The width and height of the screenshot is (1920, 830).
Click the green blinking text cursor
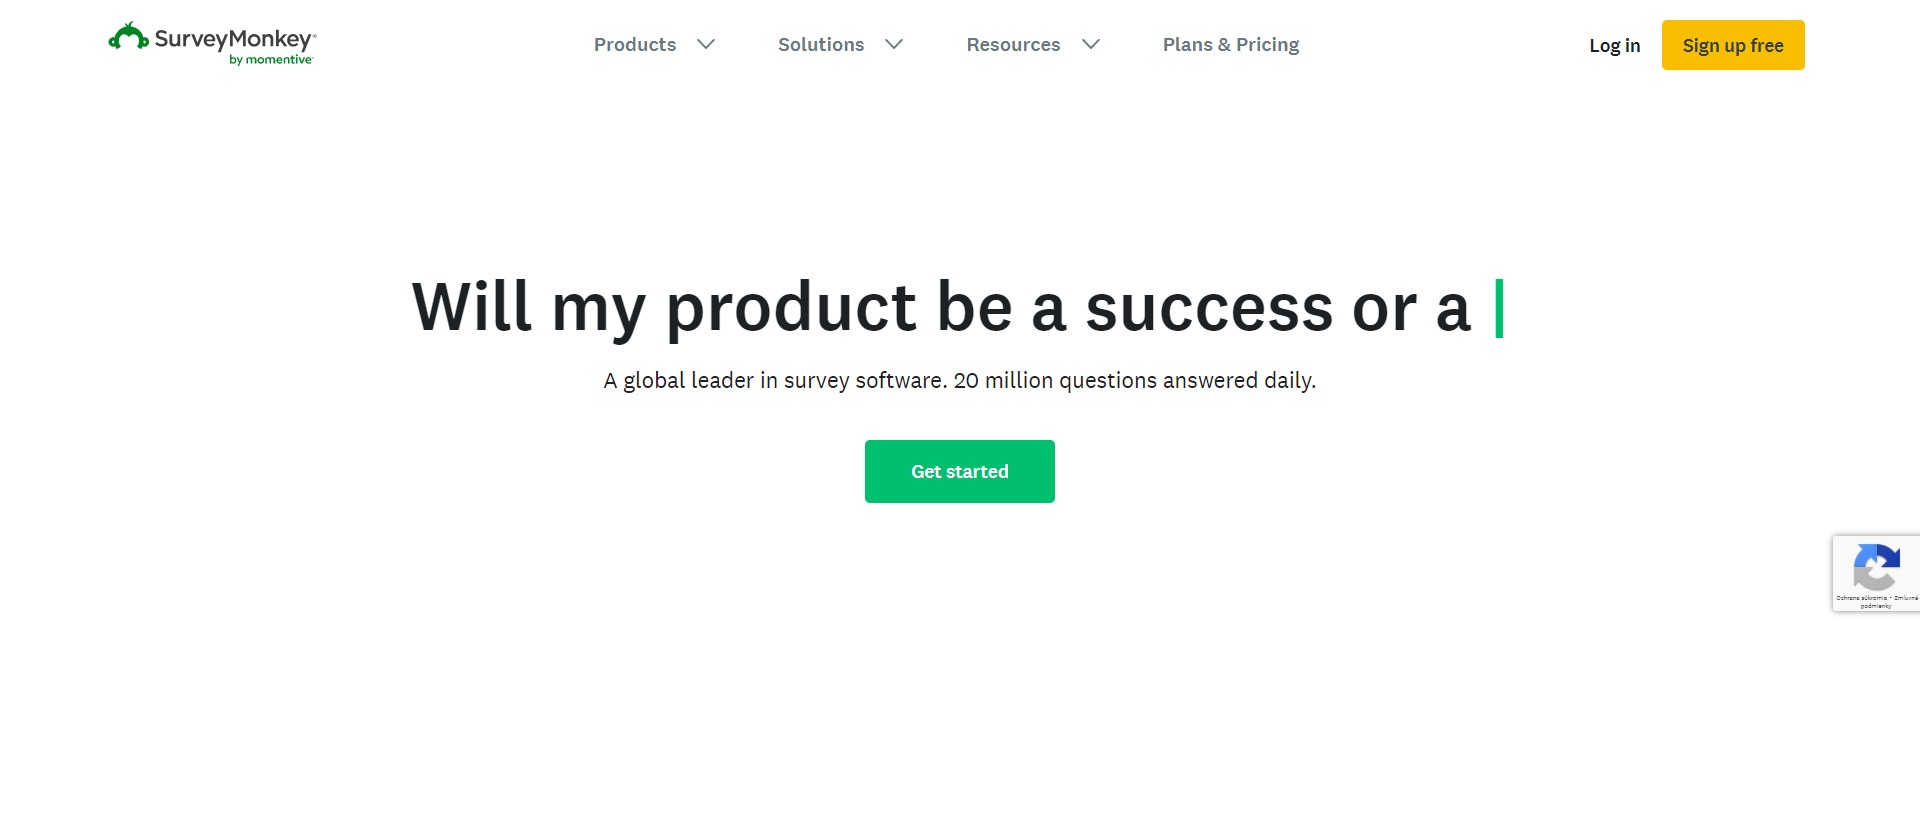point(1499,308)
